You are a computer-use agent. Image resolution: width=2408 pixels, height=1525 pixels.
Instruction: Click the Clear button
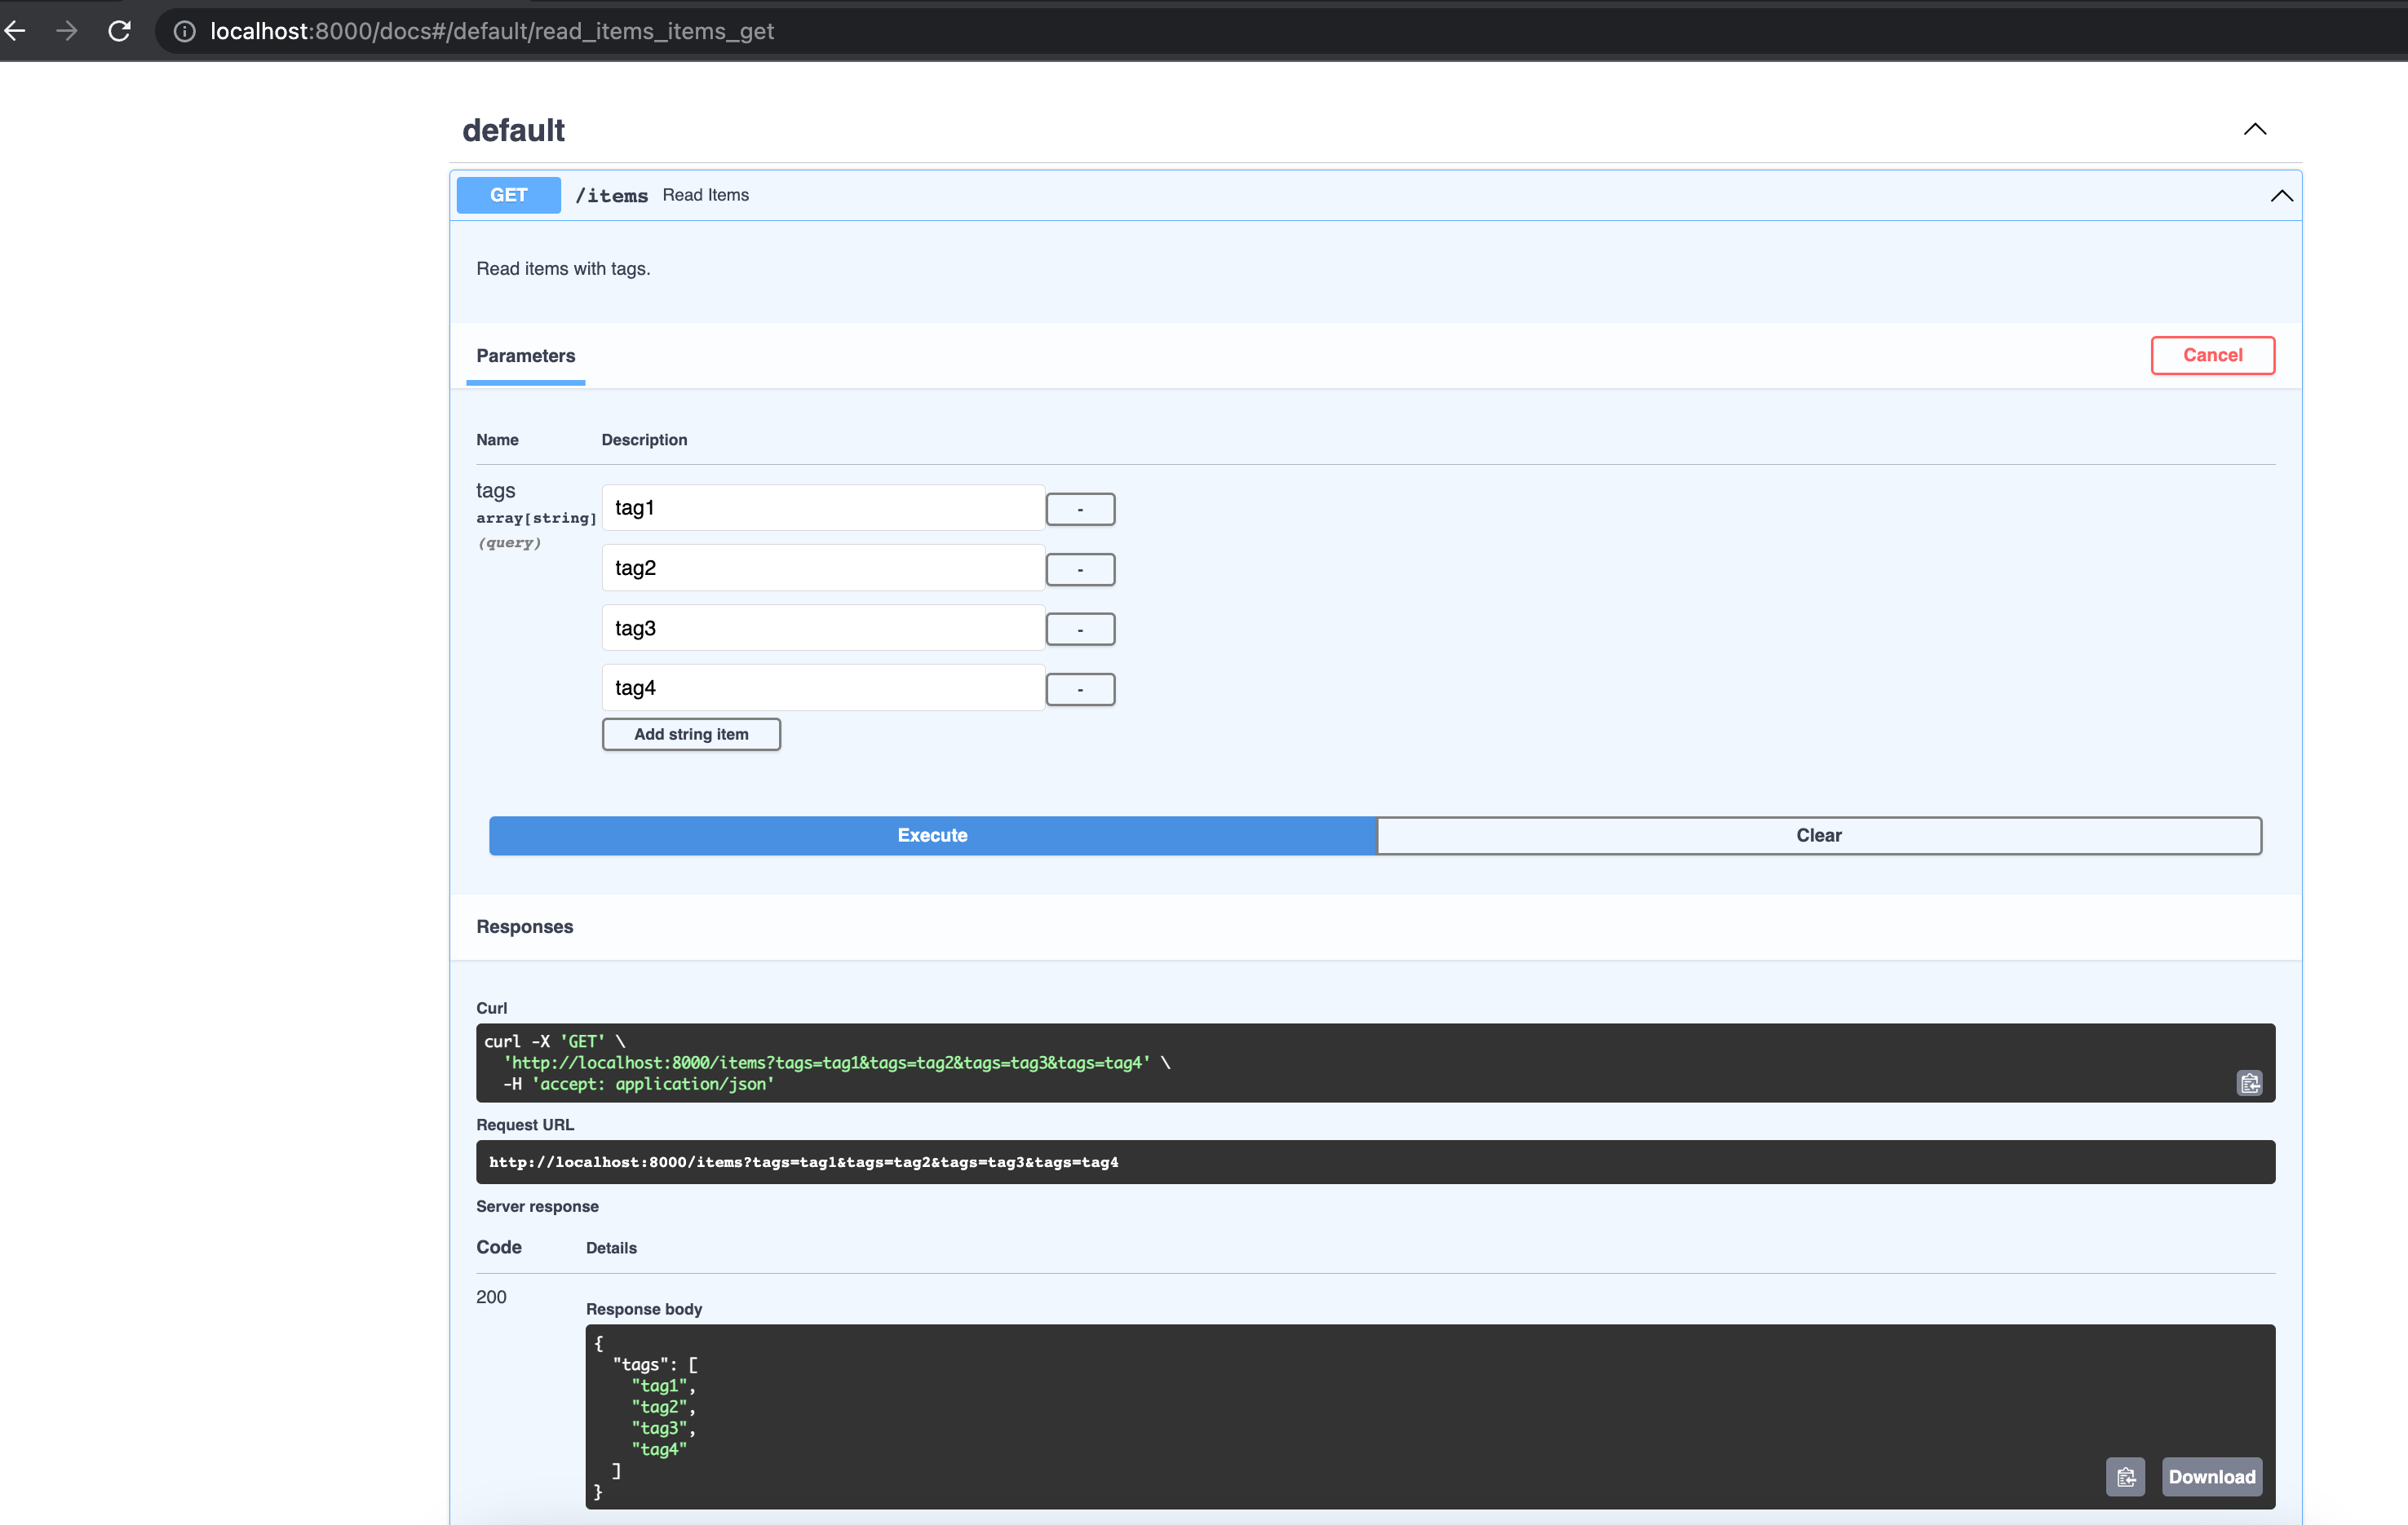(1818, 835)
